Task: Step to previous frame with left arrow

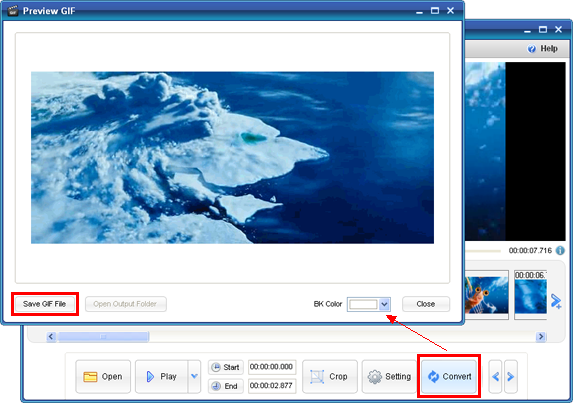Action: click(x=496, y=376)
